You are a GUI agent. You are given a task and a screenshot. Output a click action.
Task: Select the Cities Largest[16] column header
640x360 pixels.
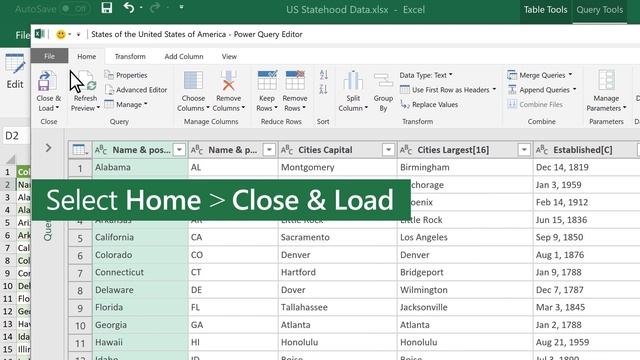[x=465, y=150]
